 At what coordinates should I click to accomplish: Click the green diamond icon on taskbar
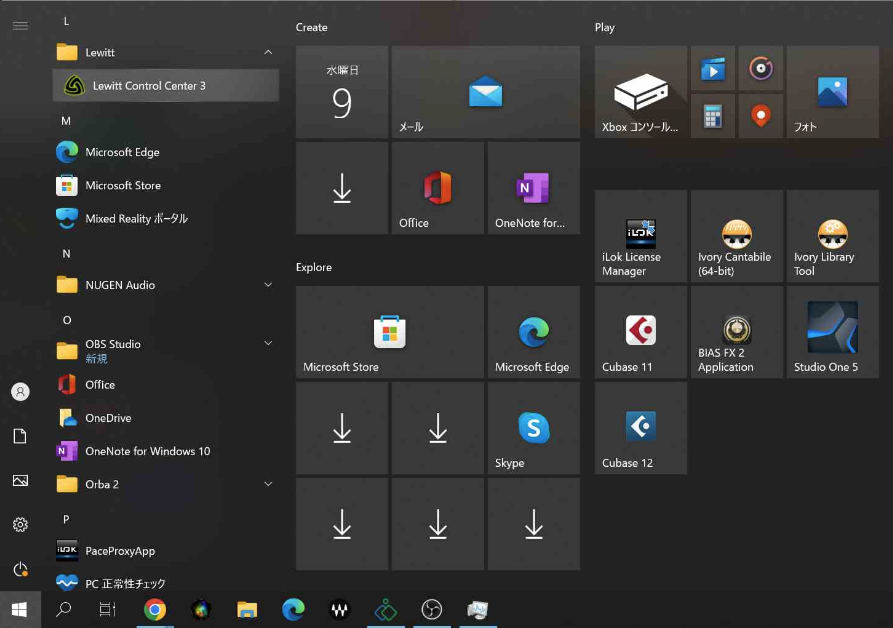pos(386,610)
